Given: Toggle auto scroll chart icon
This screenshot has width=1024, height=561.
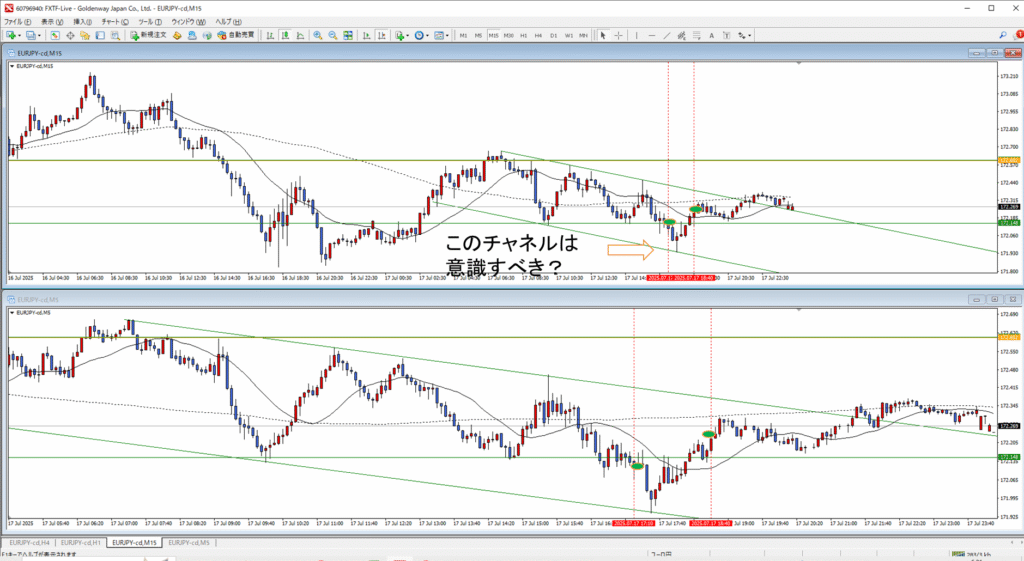Looking at the screenshot, I should click(366, 35).
